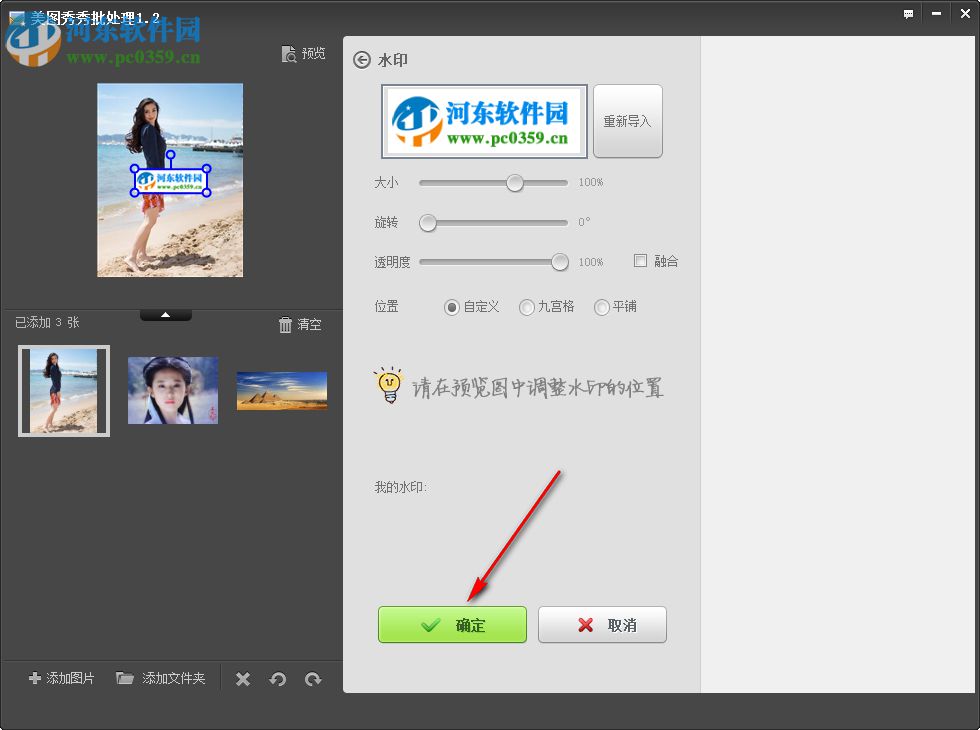Click the plus icon for 添加图片

point(35,678)
